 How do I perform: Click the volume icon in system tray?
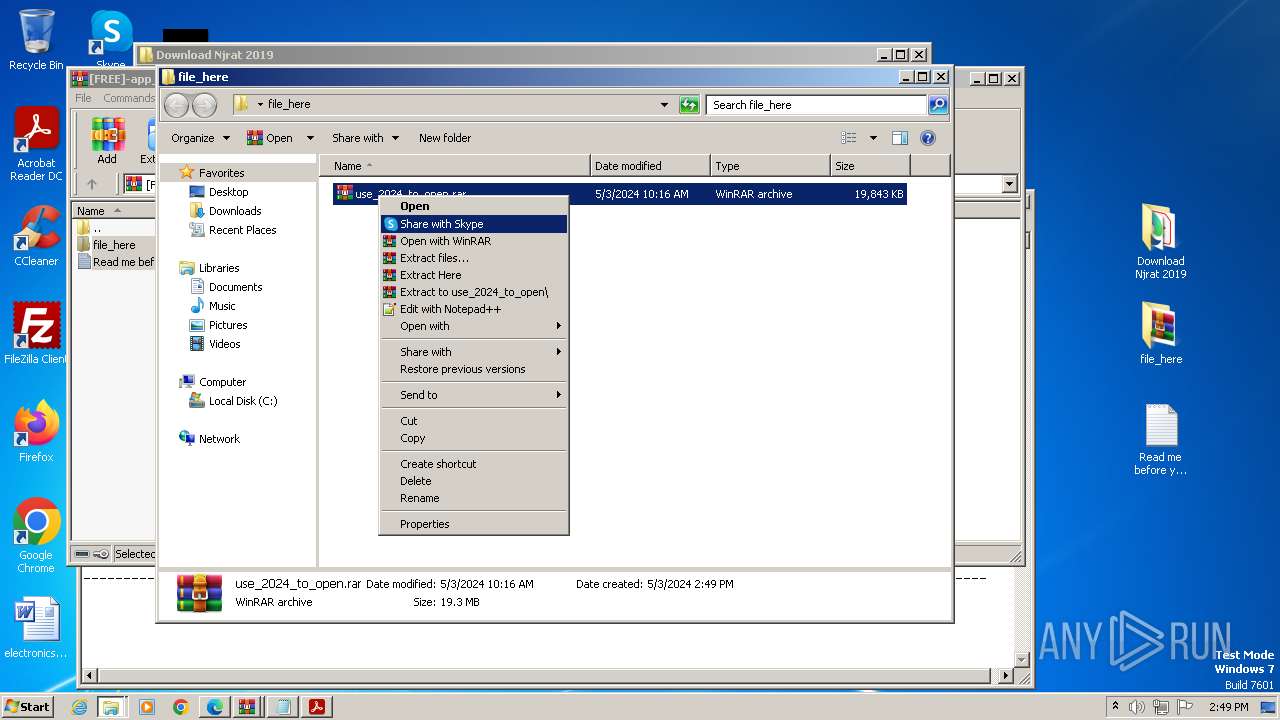1137,707
